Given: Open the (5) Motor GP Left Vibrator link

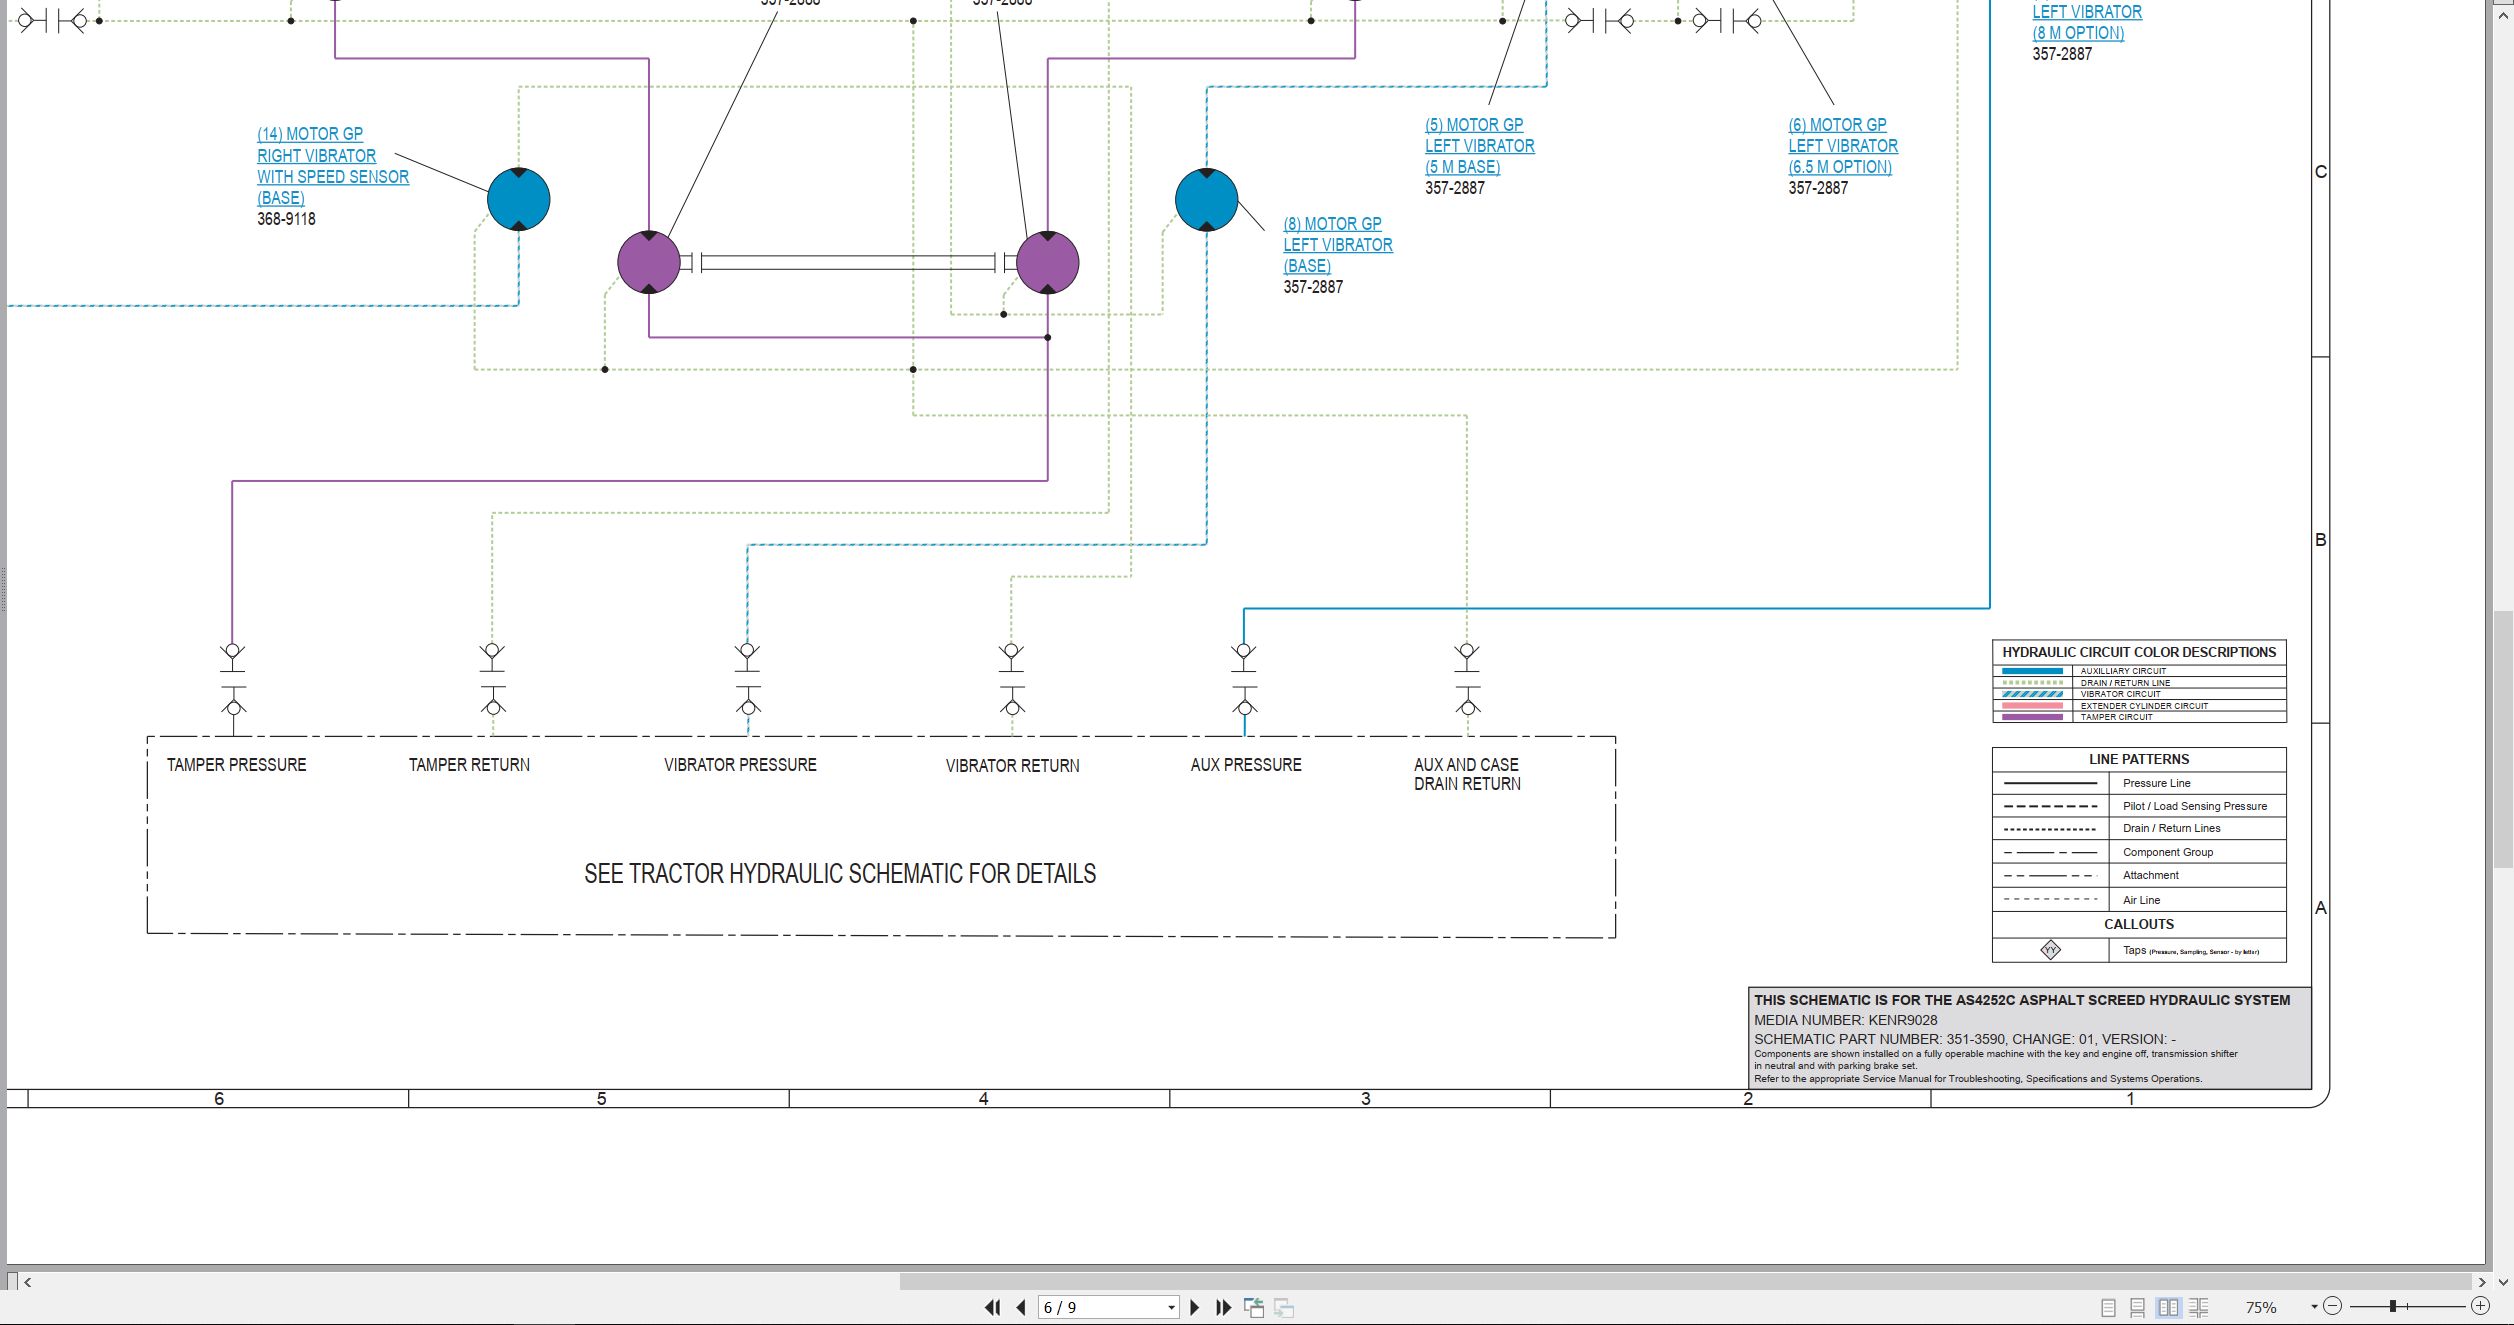Looking at the screenshot, I should coord(1479,146).
